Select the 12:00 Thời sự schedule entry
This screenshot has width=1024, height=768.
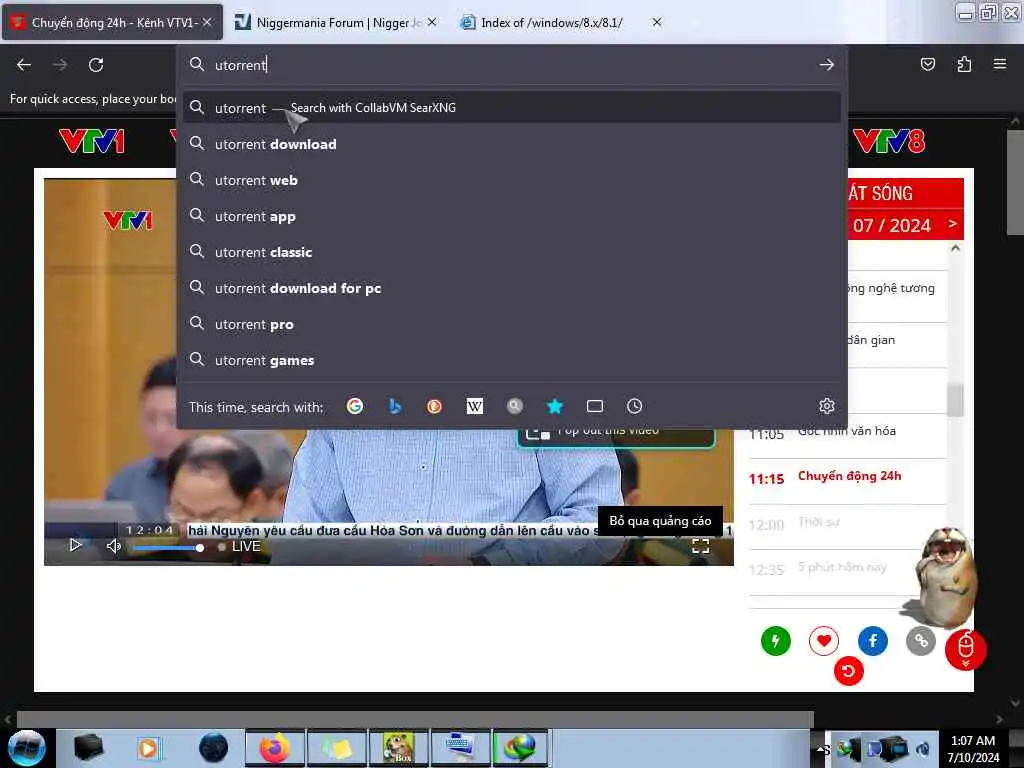tap(847, 523)
